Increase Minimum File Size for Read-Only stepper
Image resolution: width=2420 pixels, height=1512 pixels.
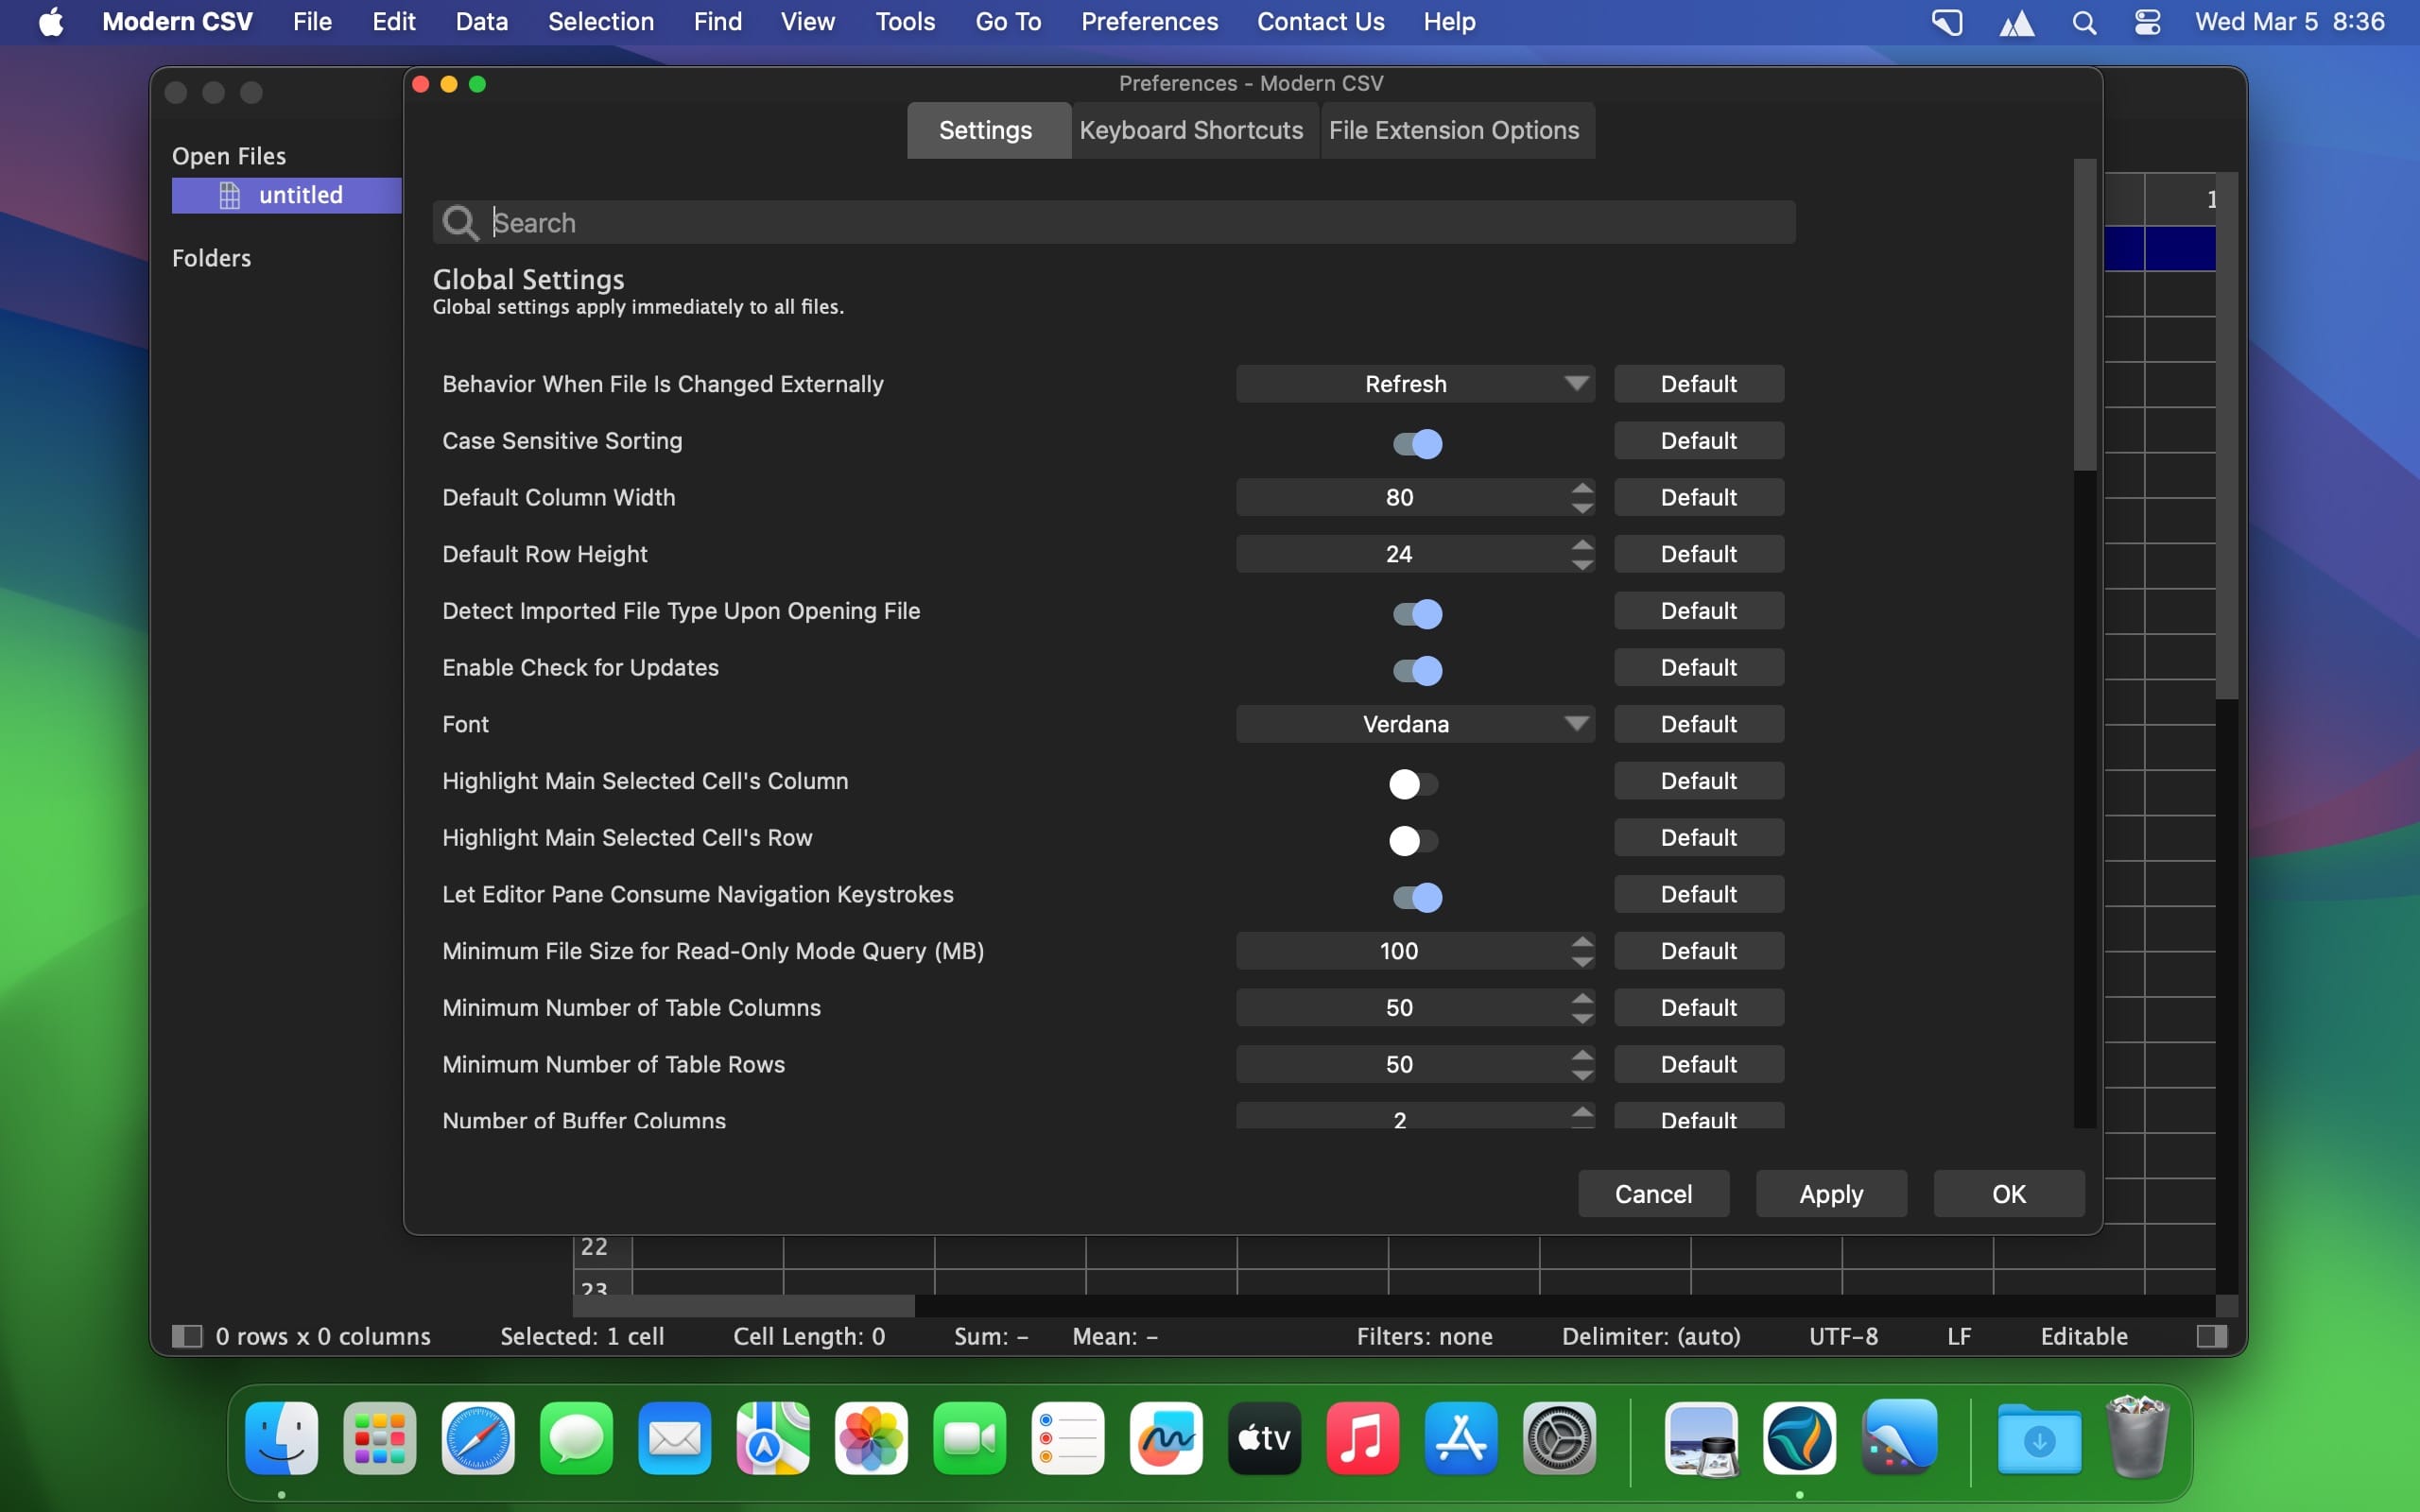tap(1582, 941)
